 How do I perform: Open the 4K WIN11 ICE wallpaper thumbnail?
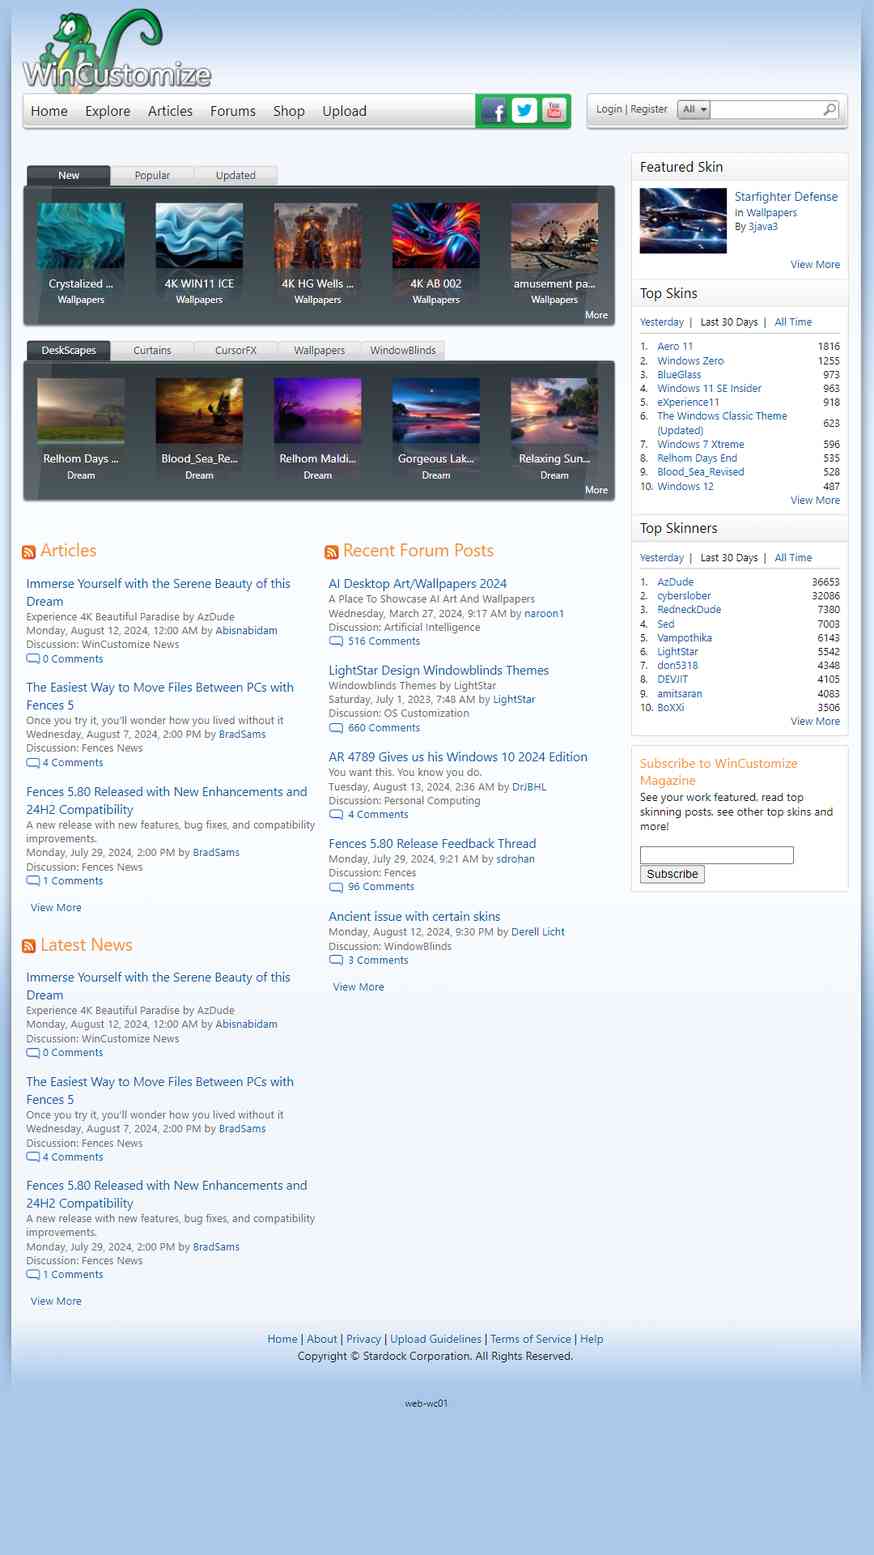pos(199,237)
